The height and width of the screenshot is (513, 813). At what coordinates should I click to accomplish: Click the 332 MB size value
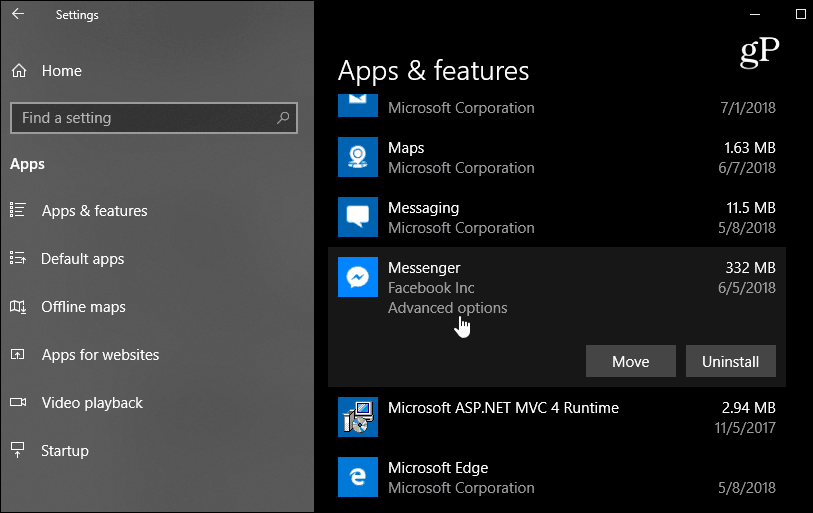[x=750, y=268]
